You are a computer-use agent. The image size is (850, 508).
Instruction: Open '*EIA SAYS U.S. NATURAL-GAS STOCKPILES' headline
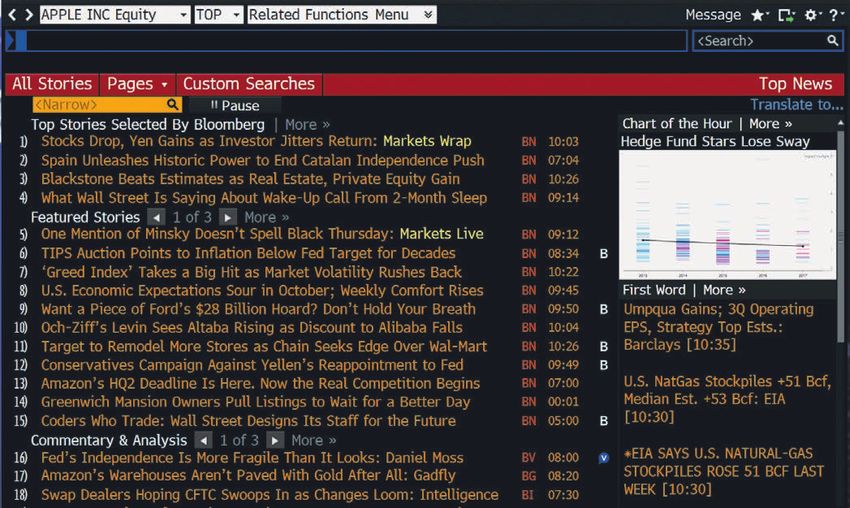[723, 471]
